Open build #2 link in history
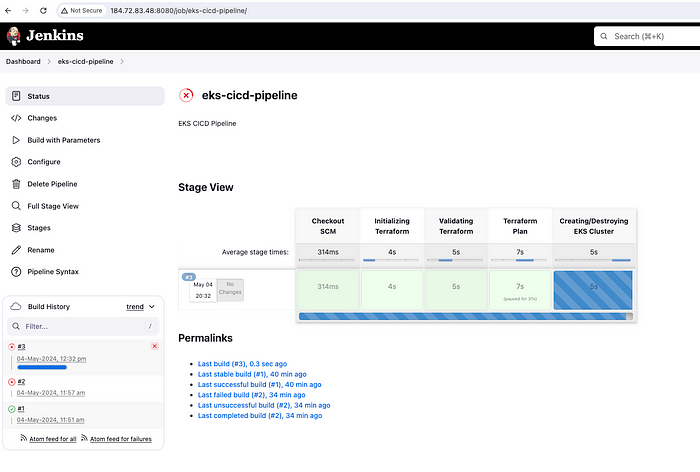Image resolution: width=700 pixels, height=472 pixels. click(21, 382)
